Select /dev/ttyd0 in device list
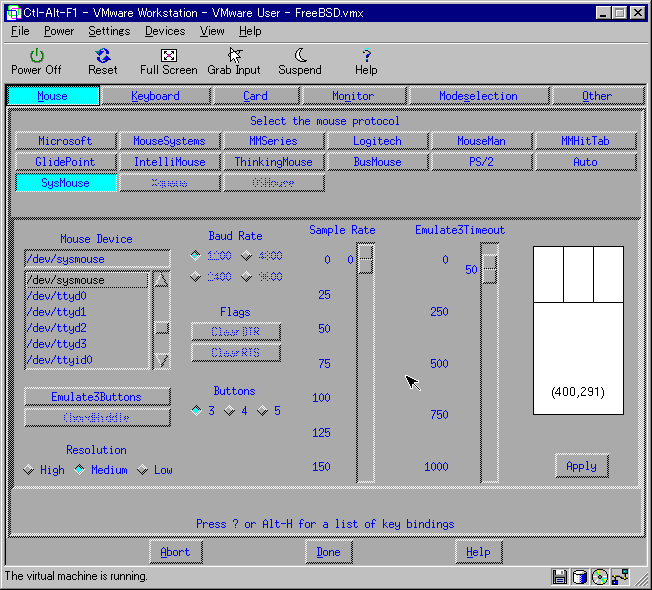The image size is (652, 590). point(86,296)
